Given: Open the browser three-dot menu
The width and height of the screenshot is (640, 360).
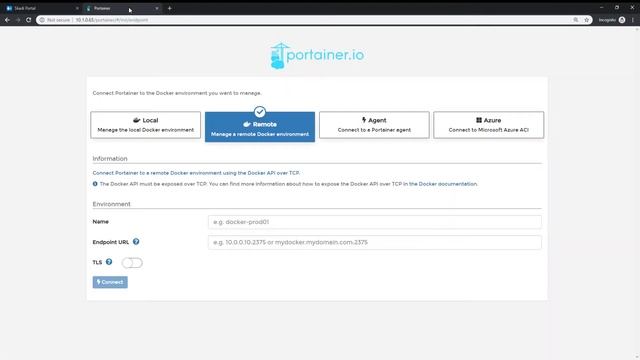Looking at the screenshot, I should click(633, 20).
